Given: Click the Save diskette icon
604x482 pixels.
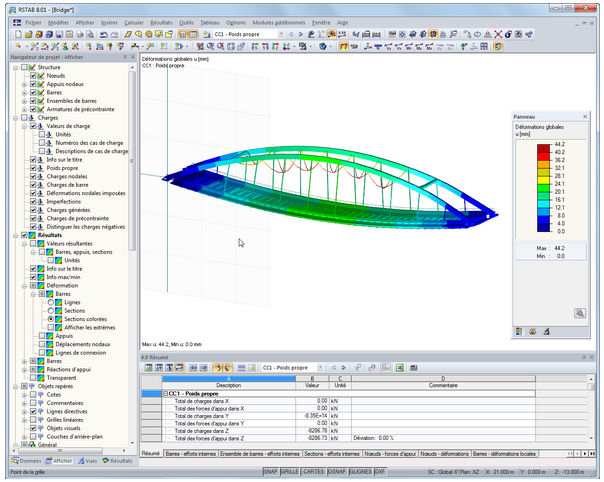Looking at the screenshot, I should pyautogui.click(x=59, y=34).
